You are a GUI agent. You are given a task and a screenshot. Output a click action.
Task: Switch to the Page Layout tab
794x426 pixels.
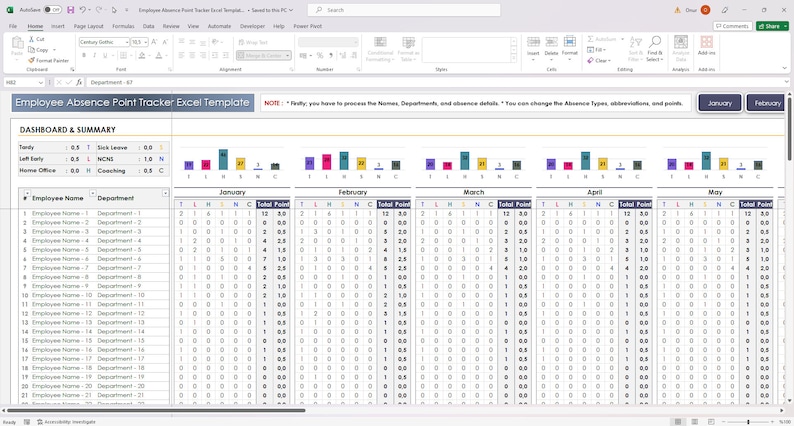point(89,26)
